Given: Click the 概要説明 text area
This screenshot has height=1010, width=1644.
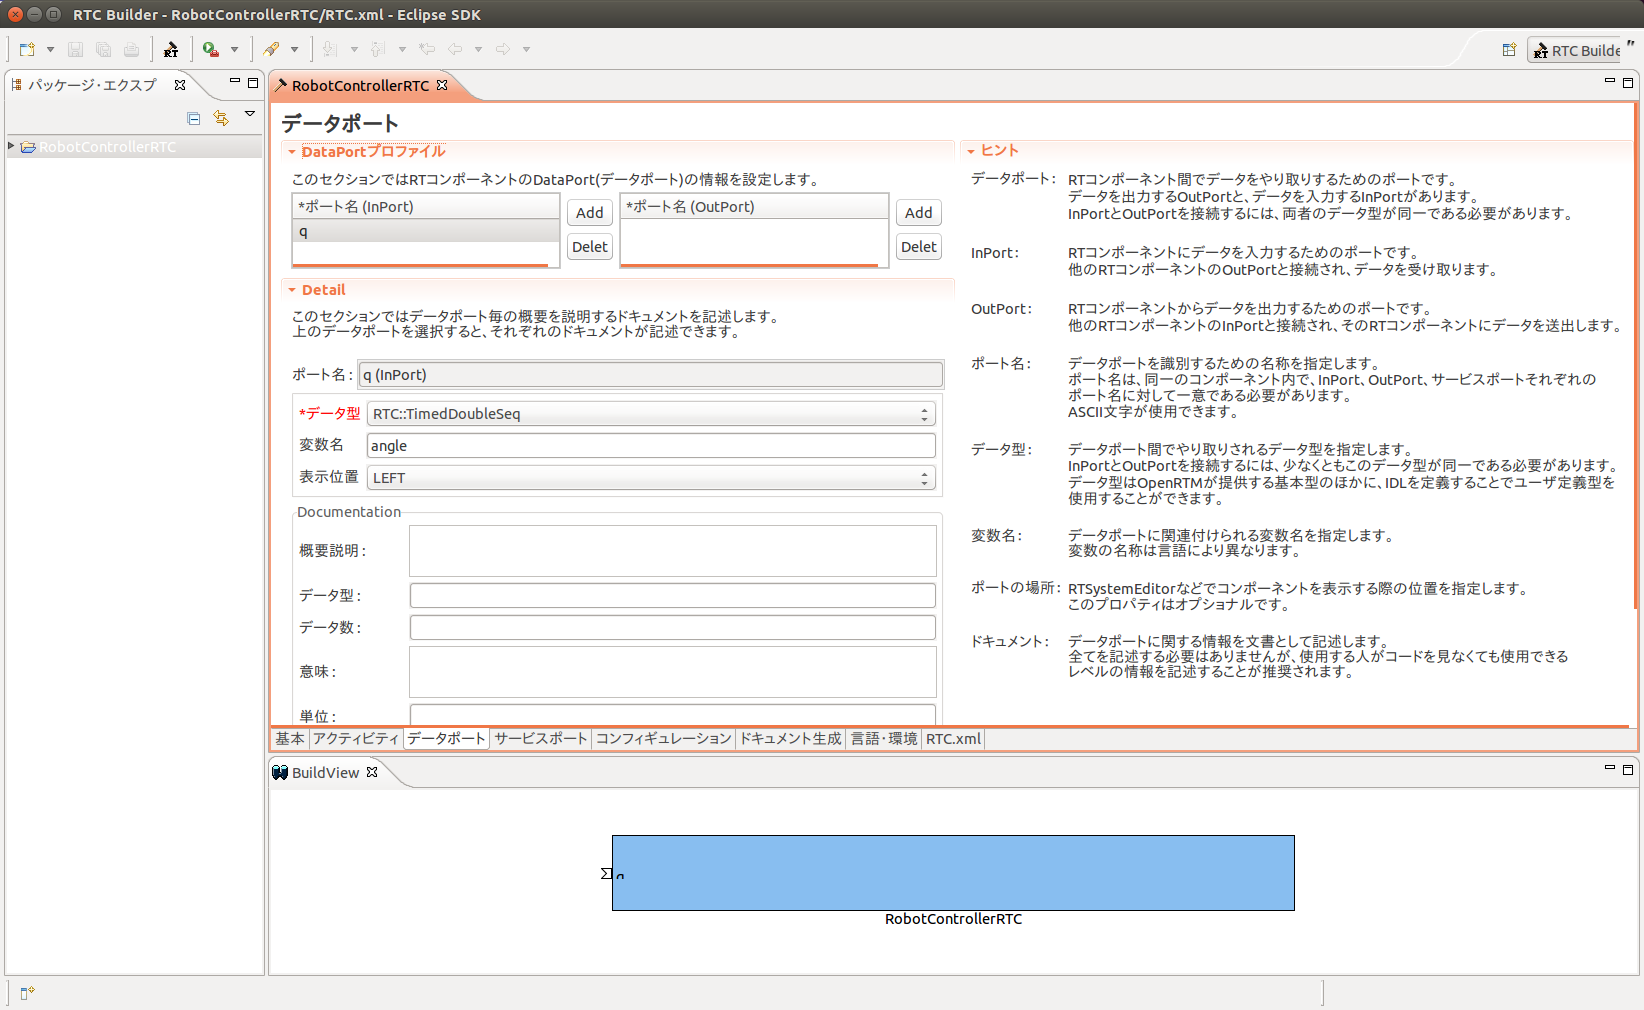Looking at the screenshot, I should tap(673, 551).
